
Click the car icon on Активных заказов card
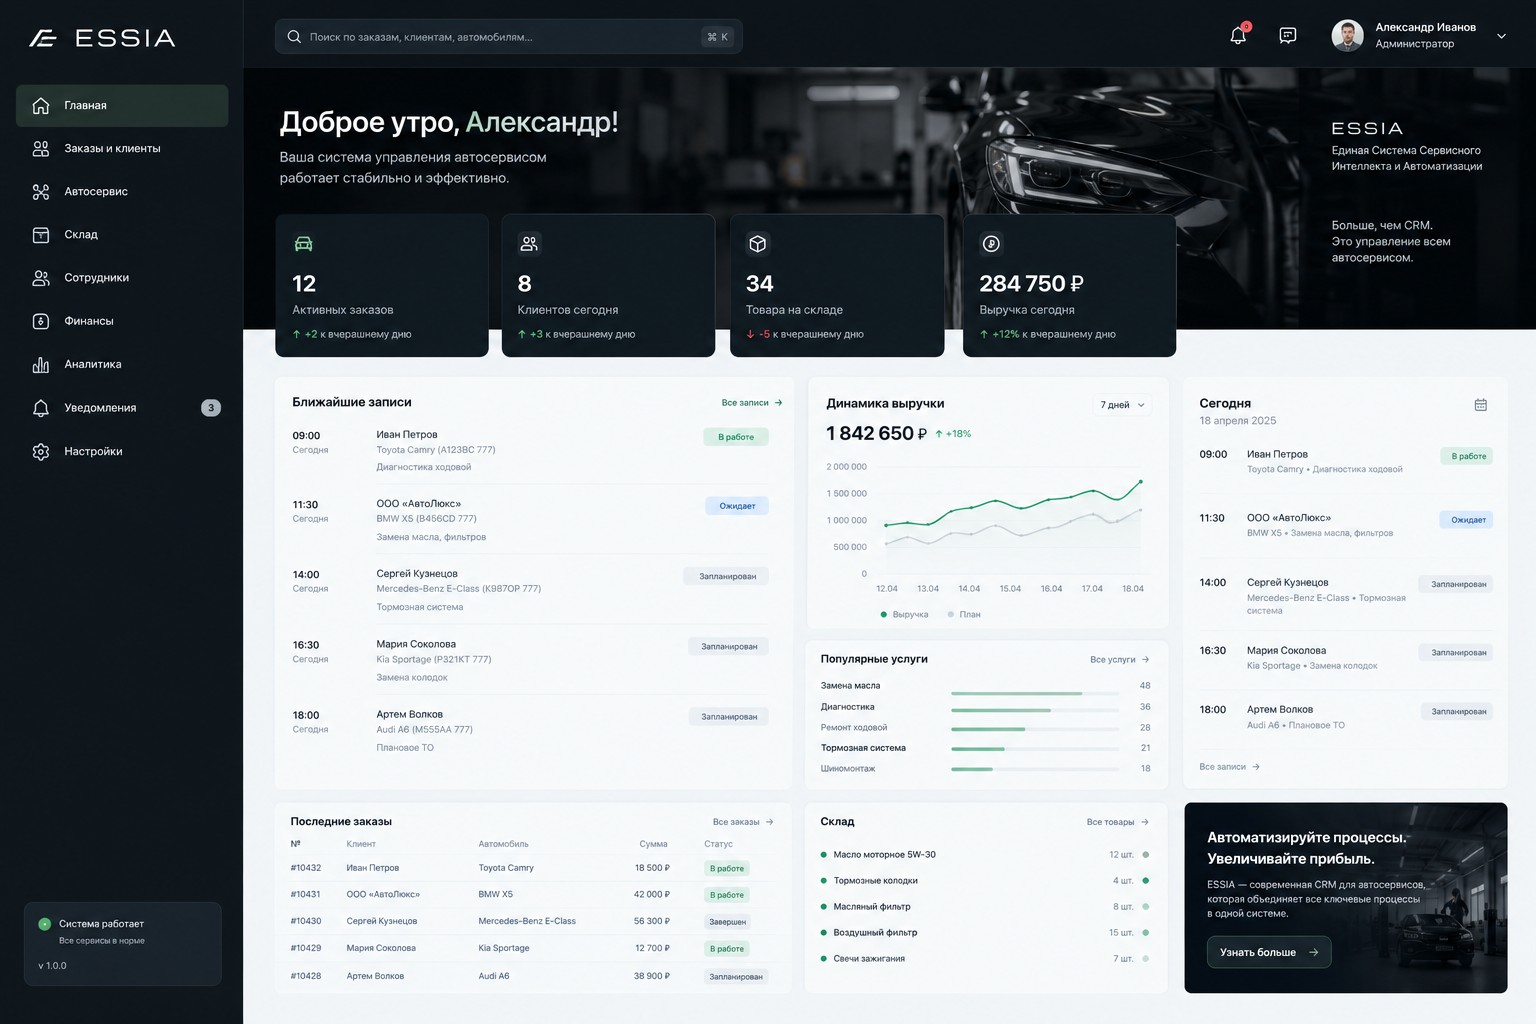tap(304, 244)
